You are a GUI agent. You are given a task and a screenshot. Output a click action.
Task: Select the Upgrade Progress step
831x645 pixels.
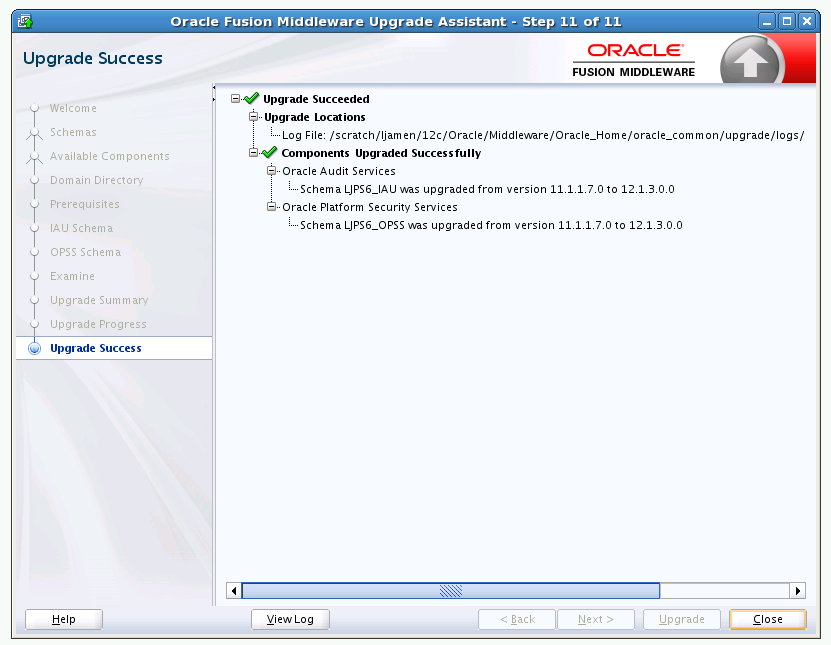[x=98, y=324]
